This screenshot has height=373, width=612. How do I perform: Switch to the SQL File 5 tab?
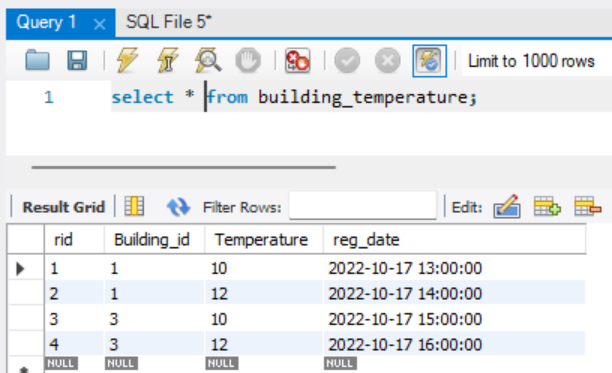point(168,22)
